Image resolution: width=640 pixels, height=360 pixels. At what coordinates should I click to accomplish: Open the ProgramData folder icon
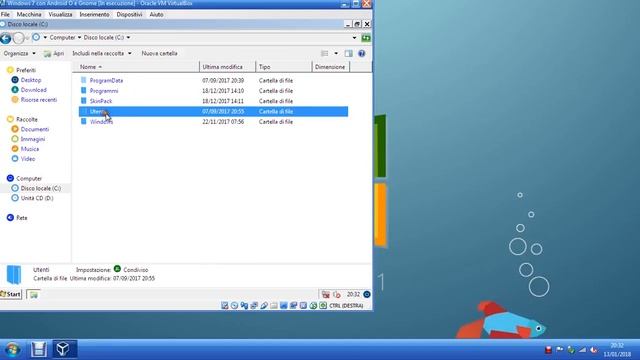pos(84,80)
